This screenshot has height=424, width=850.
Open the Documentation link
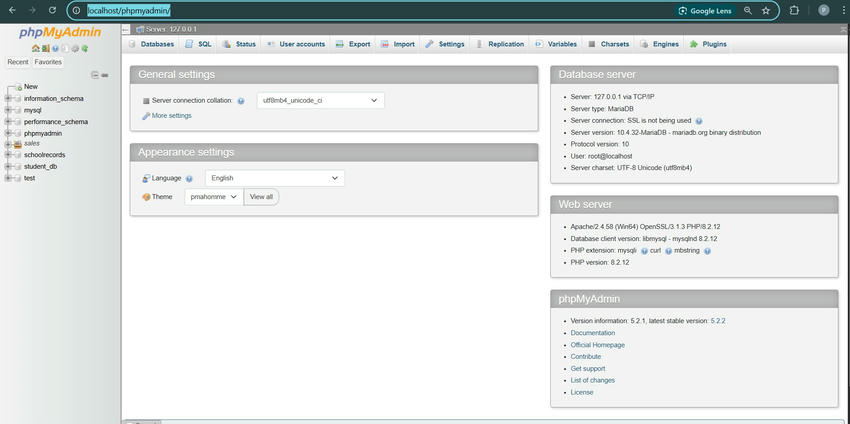pos(593,333)
